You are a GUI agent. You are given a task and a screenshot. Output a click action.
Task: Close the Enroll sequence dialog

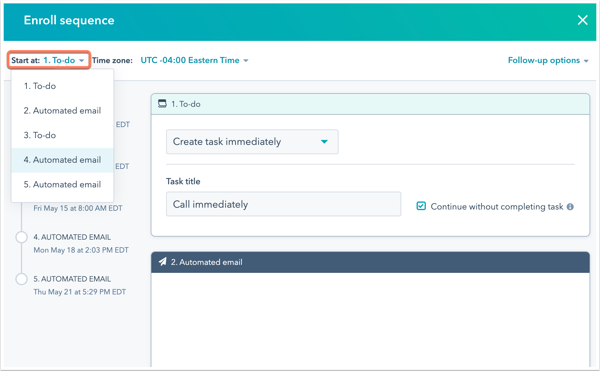[582, 20]
